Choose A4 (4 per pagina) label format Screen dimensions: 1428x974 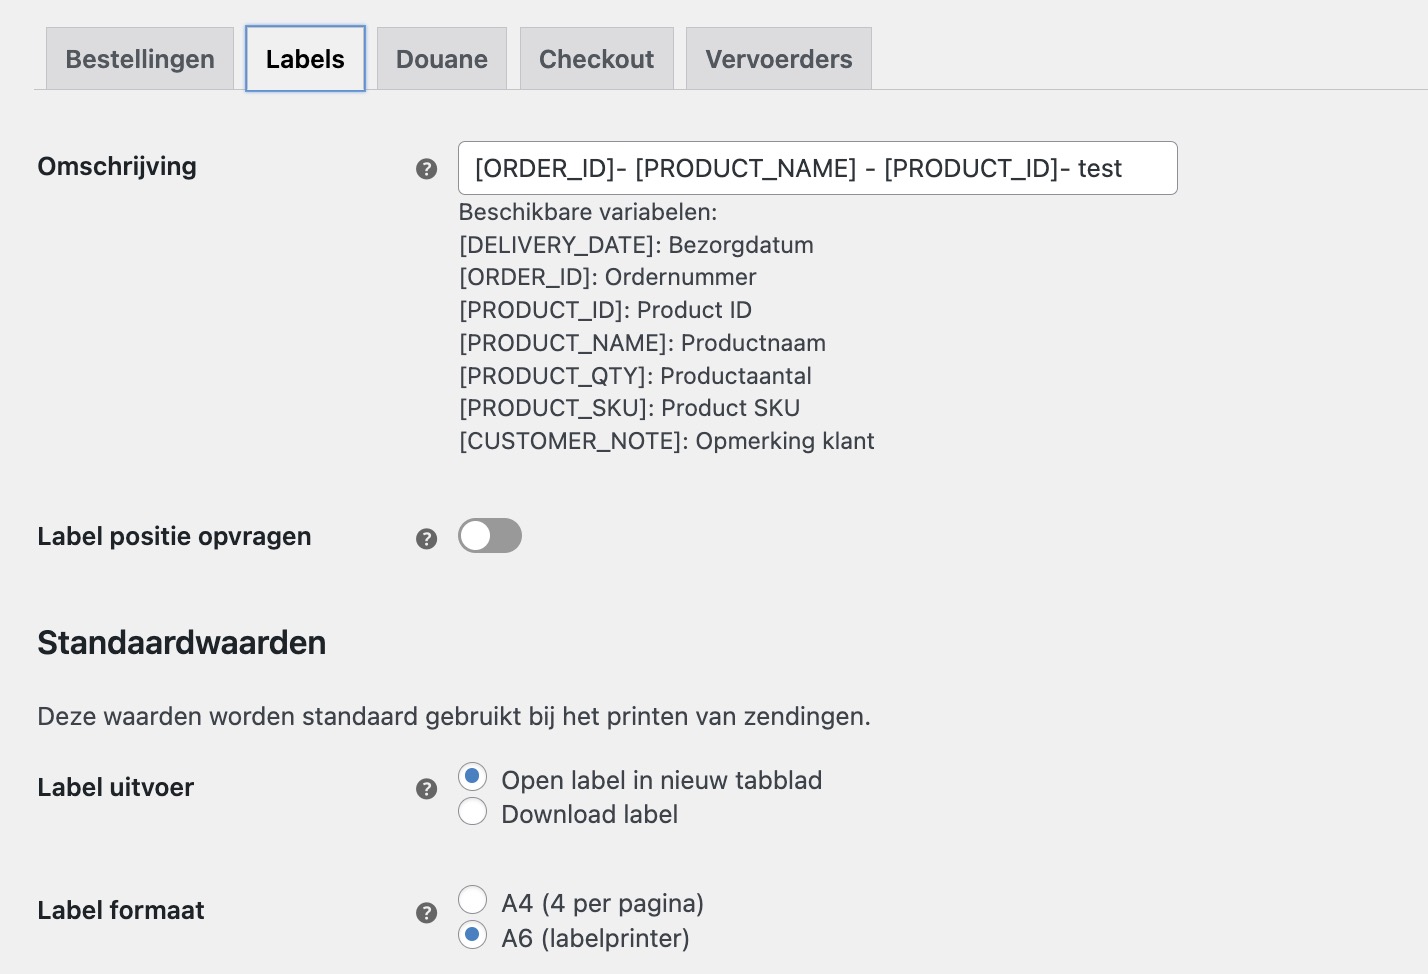pos(472,899)
